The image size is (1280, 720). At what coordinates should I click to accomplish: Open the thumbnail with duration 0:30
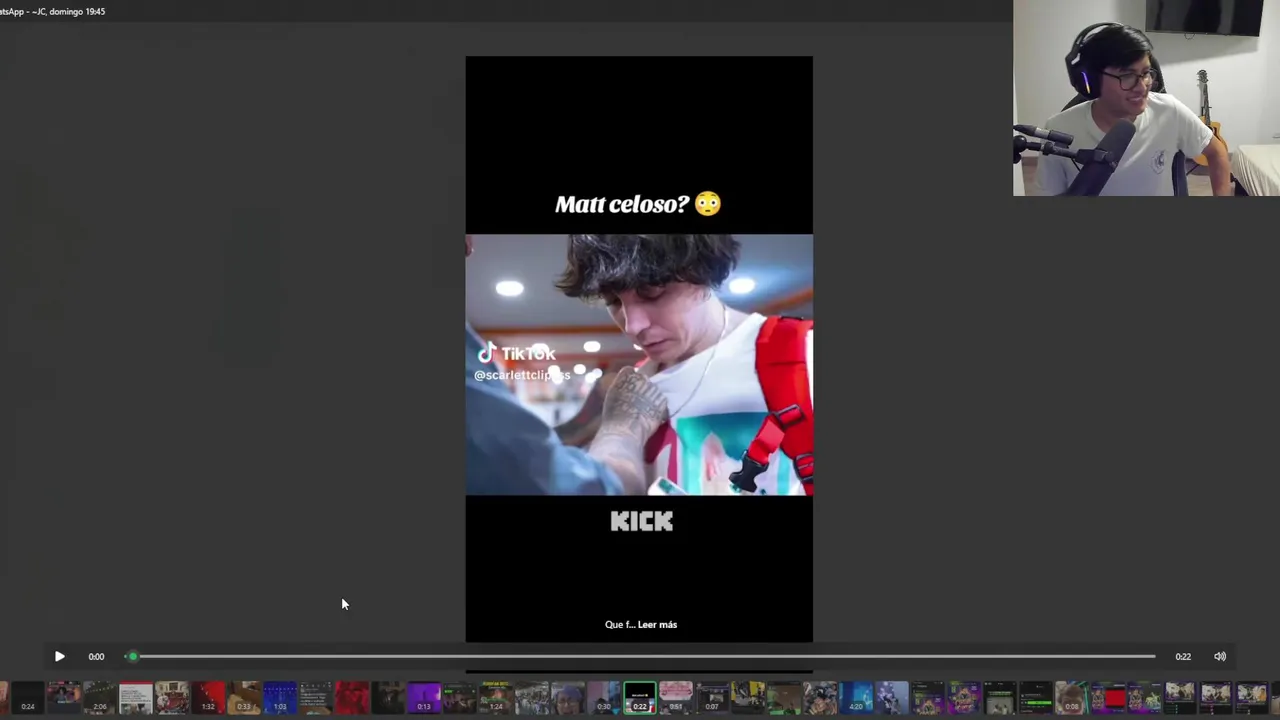click(x=603, y=697)
